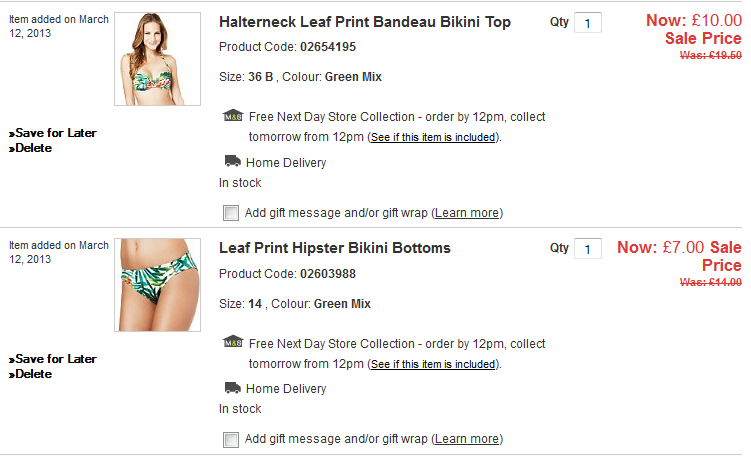Learn more about gift wrap for bikini bottoms
751x458 pixels.
click(x=467, y=439)
